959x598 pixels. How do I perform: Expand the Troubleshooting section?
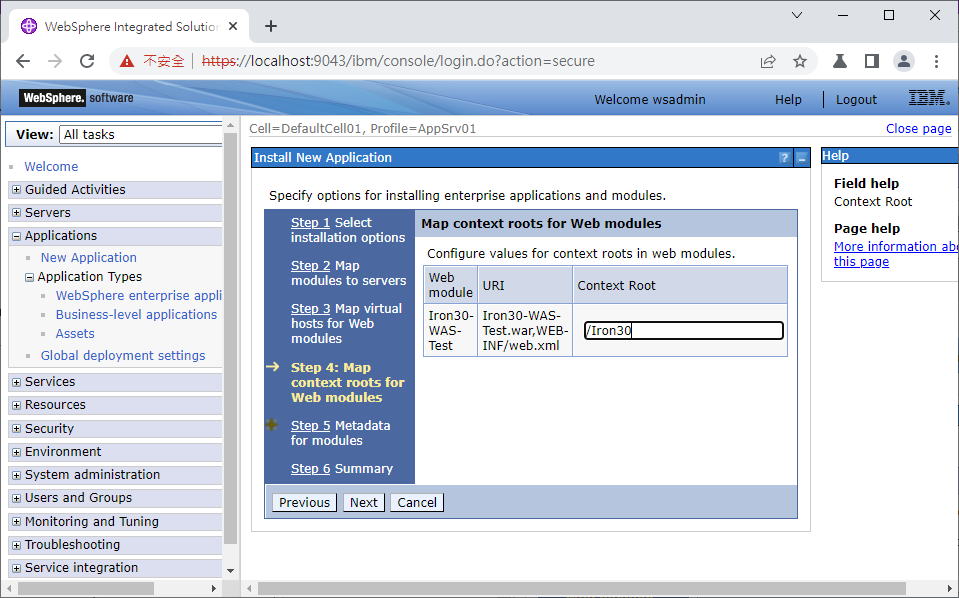(x=17, y=545)
